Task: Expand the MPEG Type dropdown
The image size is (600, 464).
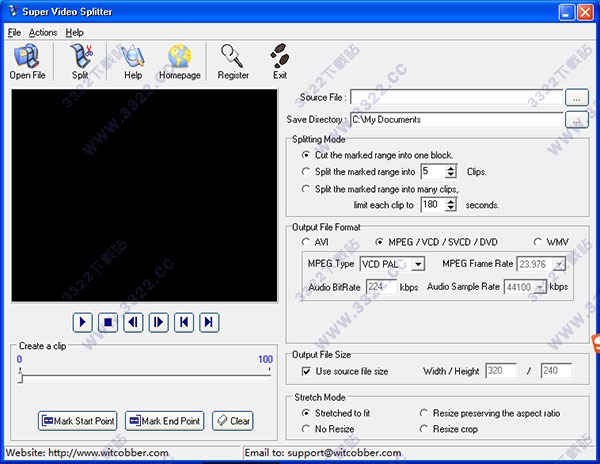Action: 418,264
